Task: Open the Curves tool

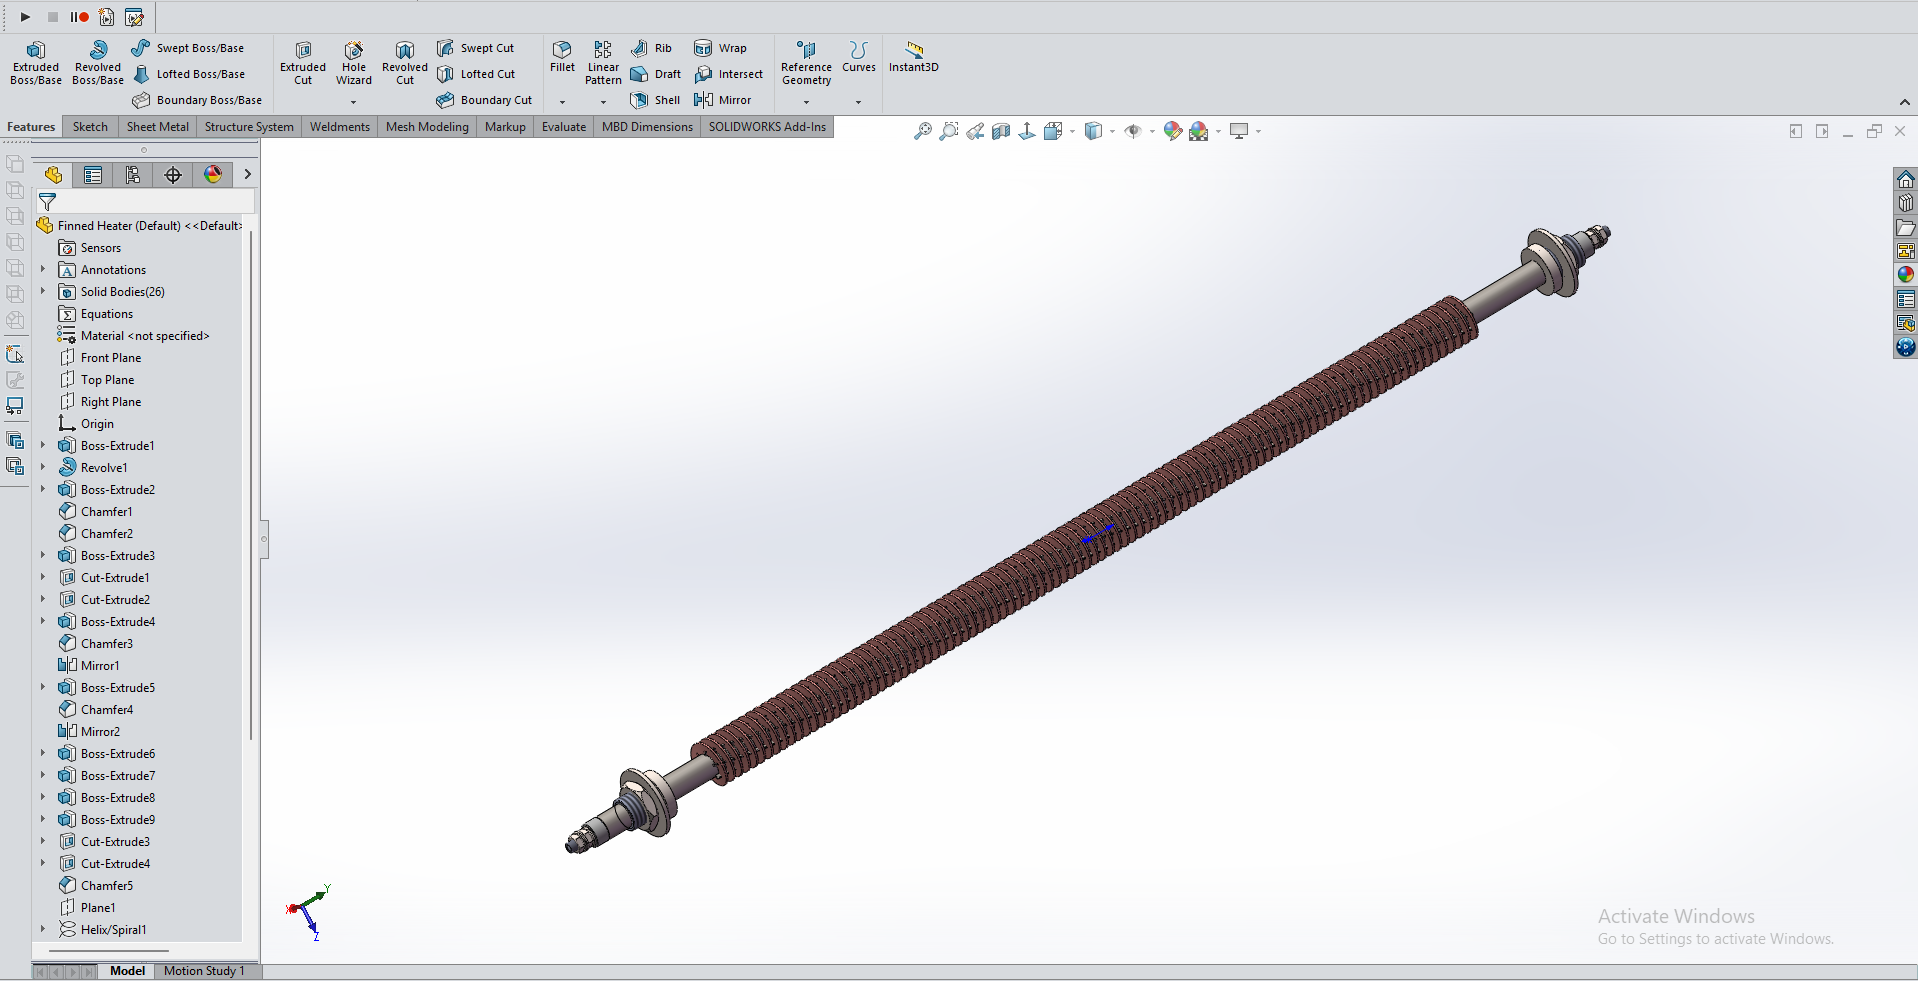Action: (x=858, y=57)
